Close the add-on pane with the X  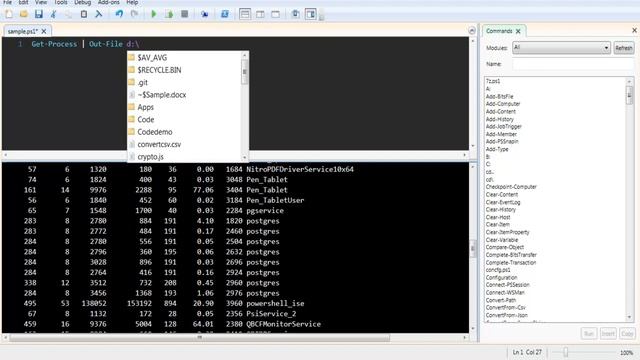point(634,30)
